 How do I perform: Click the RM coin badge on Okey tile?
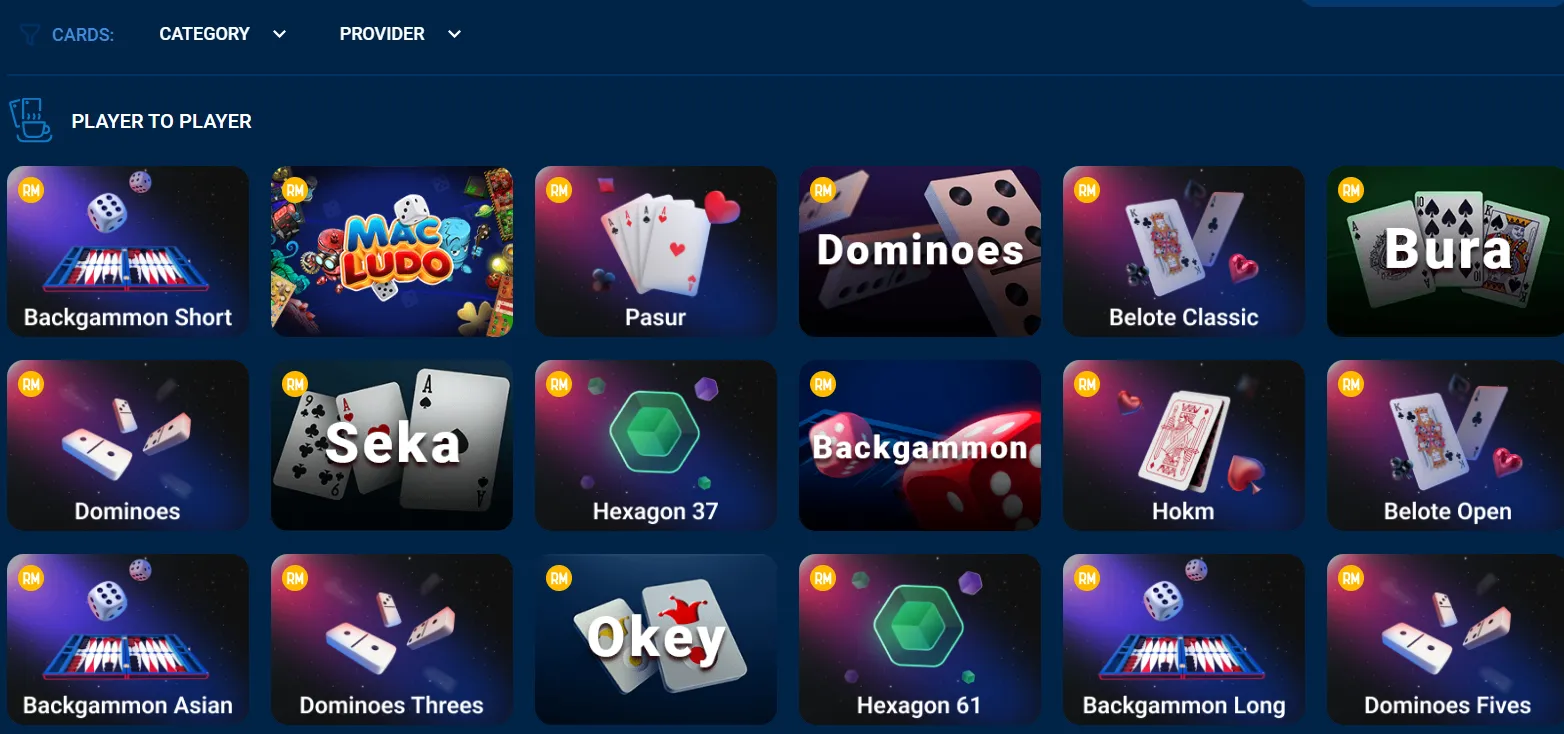pos(559,578)
